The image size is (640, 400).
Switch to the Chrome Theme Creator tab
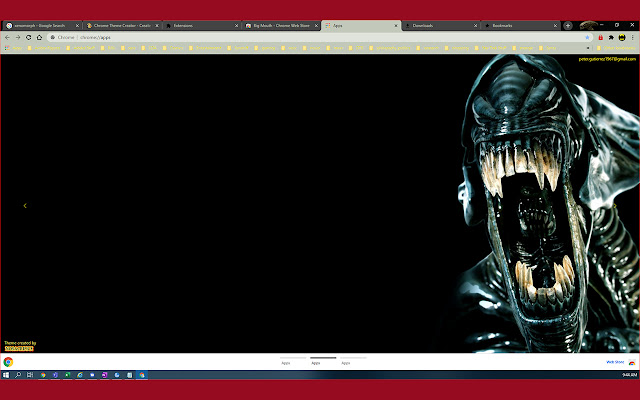[x=120, y=25]
